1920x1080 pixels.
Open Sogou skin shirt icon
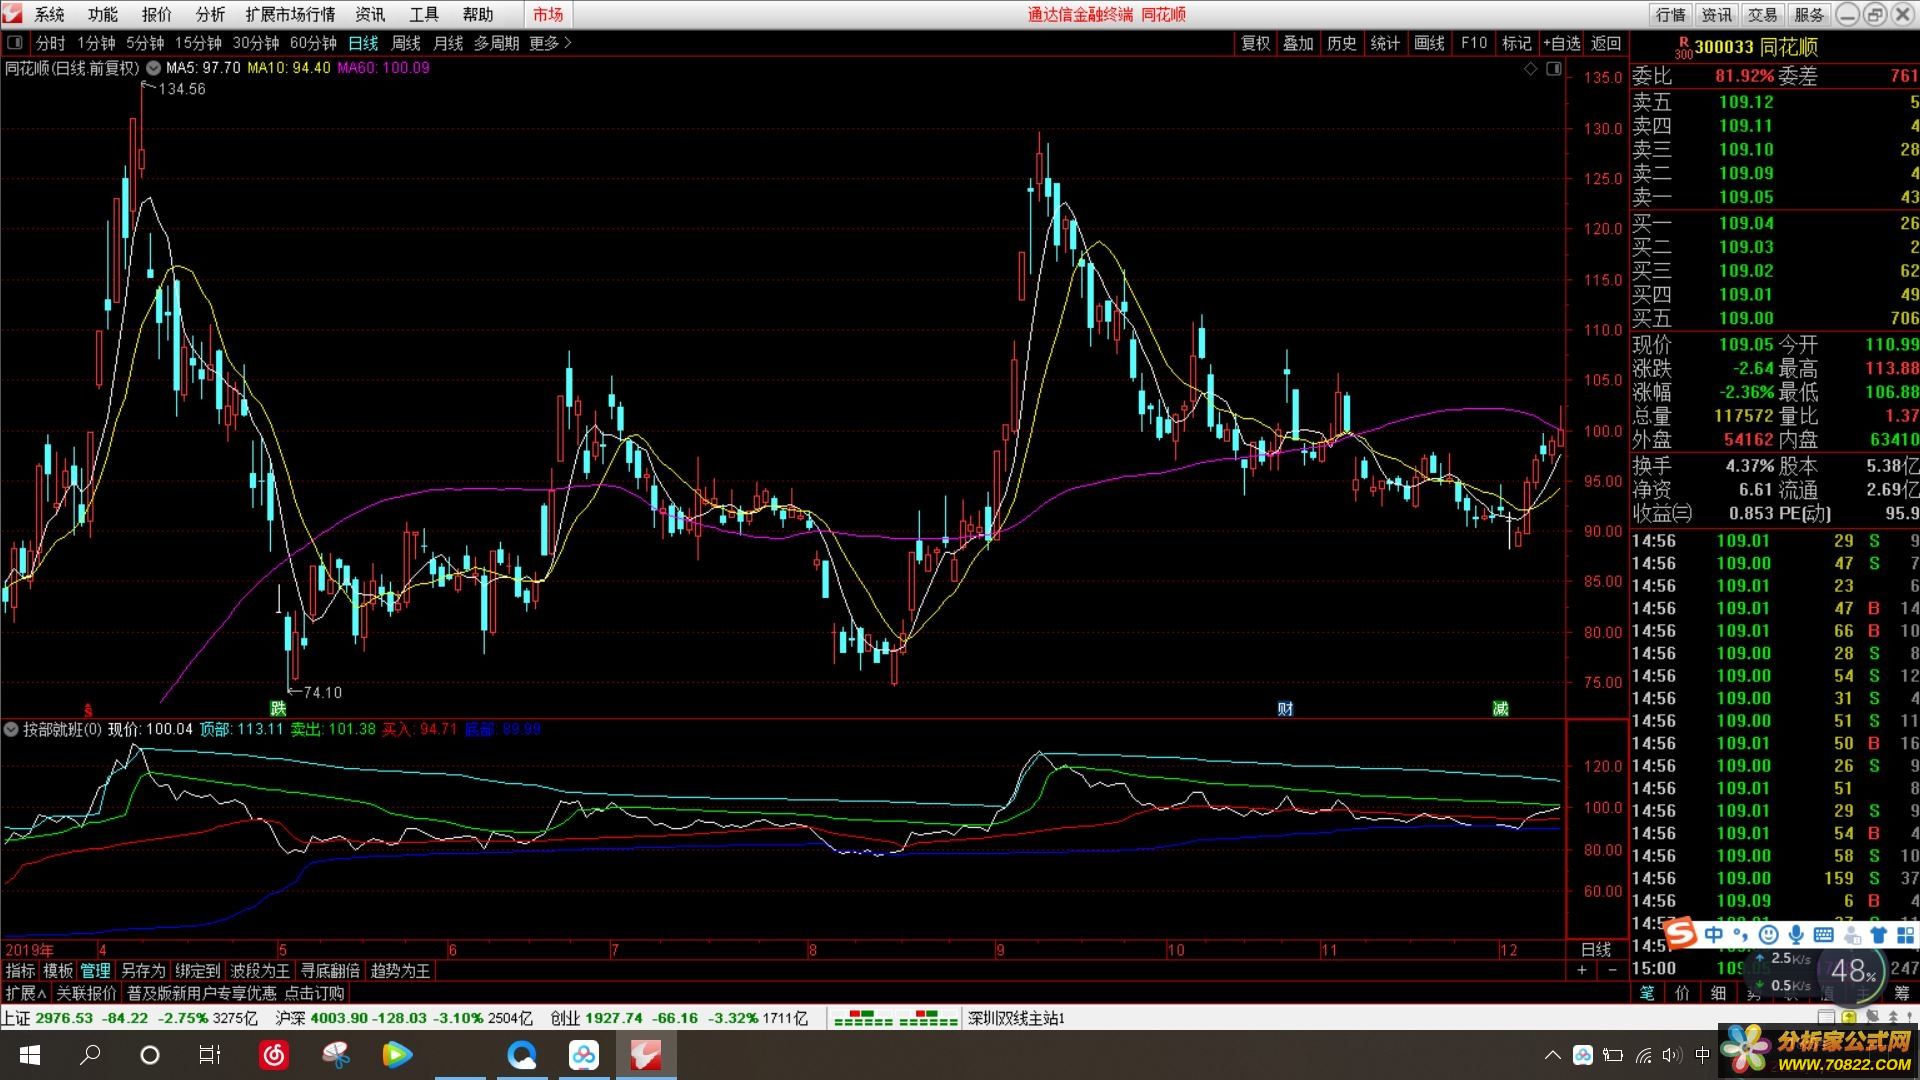click(1877, 934)
